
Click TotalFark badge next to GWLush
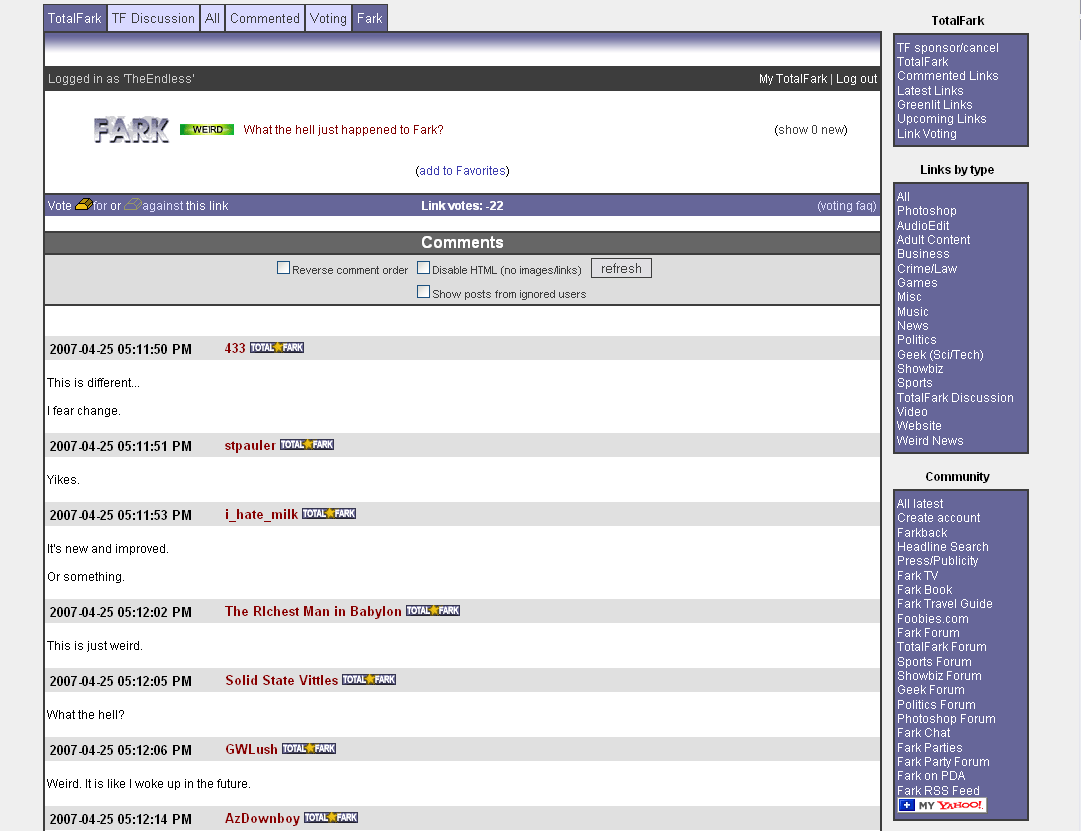pyautogui.click(x=309, y=749)
